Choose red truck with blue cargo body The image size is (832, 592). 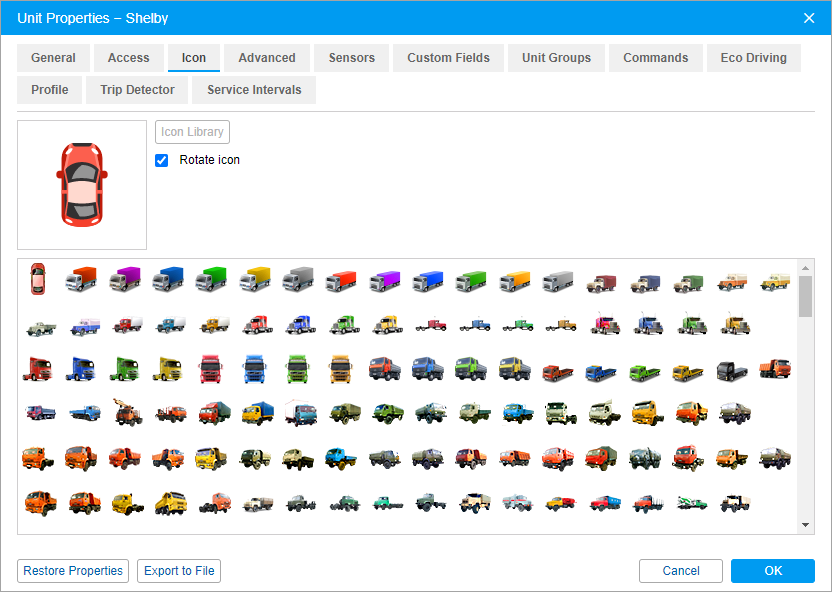tap(605, 502)
